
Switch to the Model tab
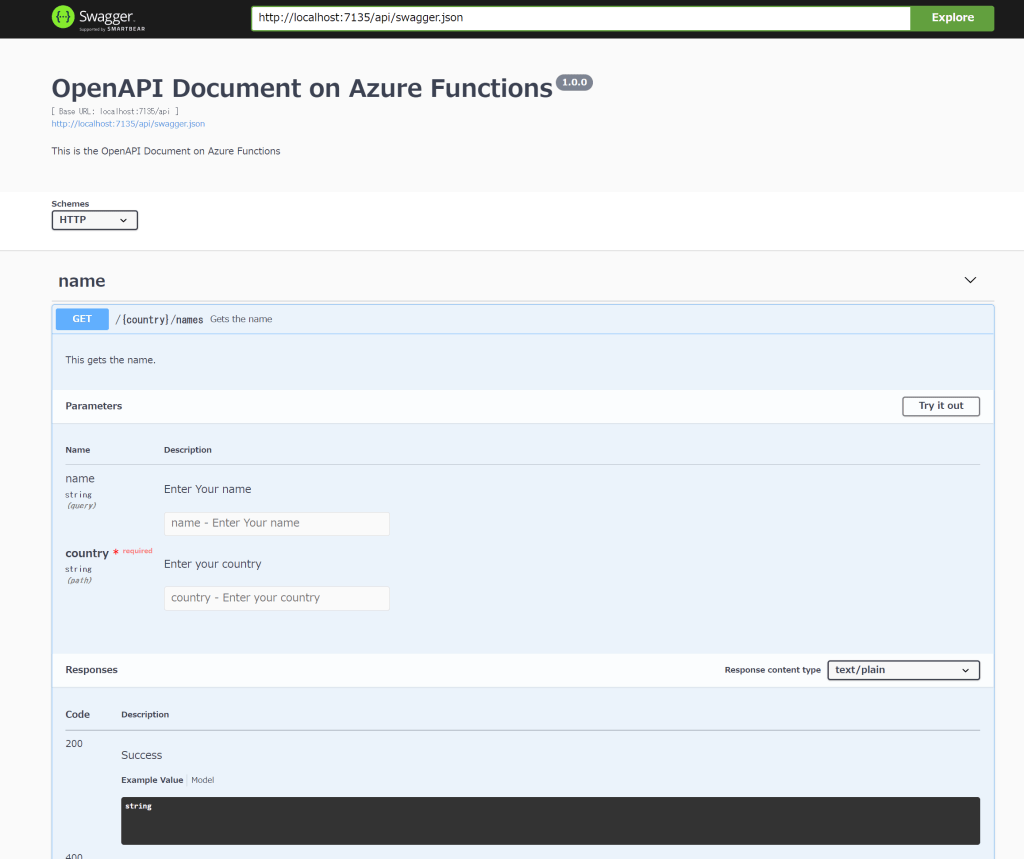[202, 779]
